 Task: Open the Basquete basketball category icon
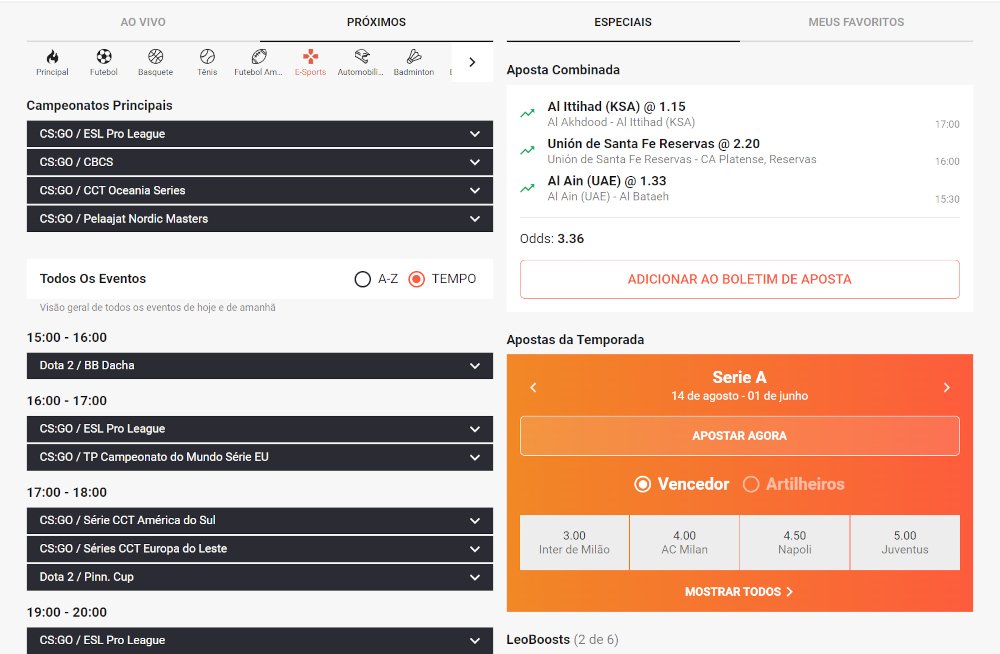155,57
